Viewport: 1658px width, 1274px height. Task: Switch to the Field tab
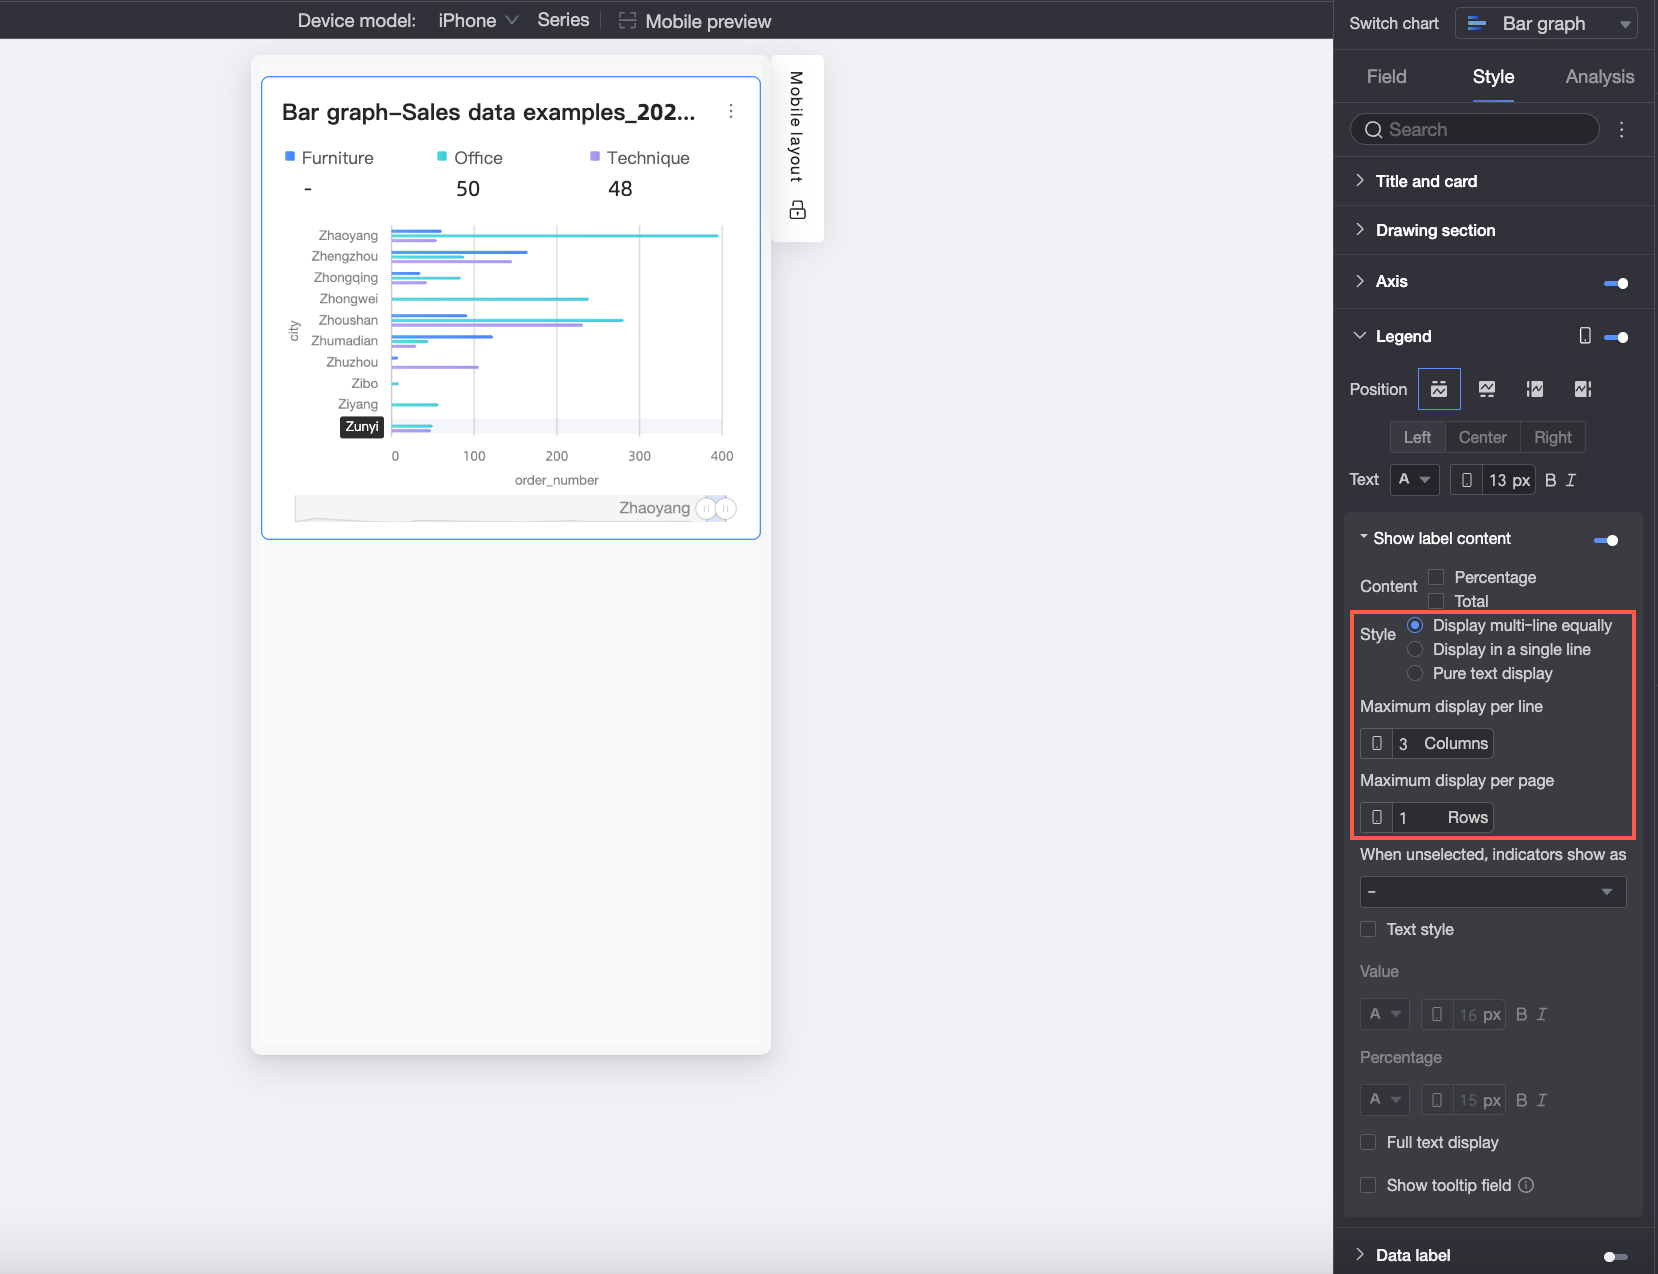click(1386, 77)
